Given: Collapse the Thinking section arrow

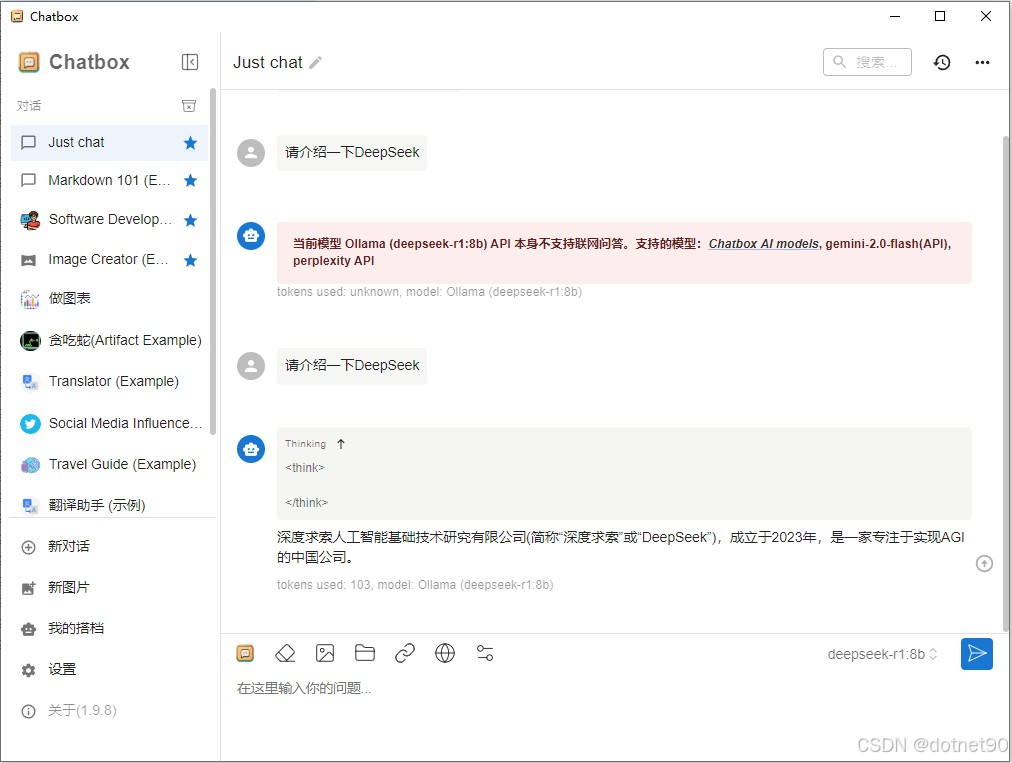Looking at the screenshot, I should tap(341, 444).
